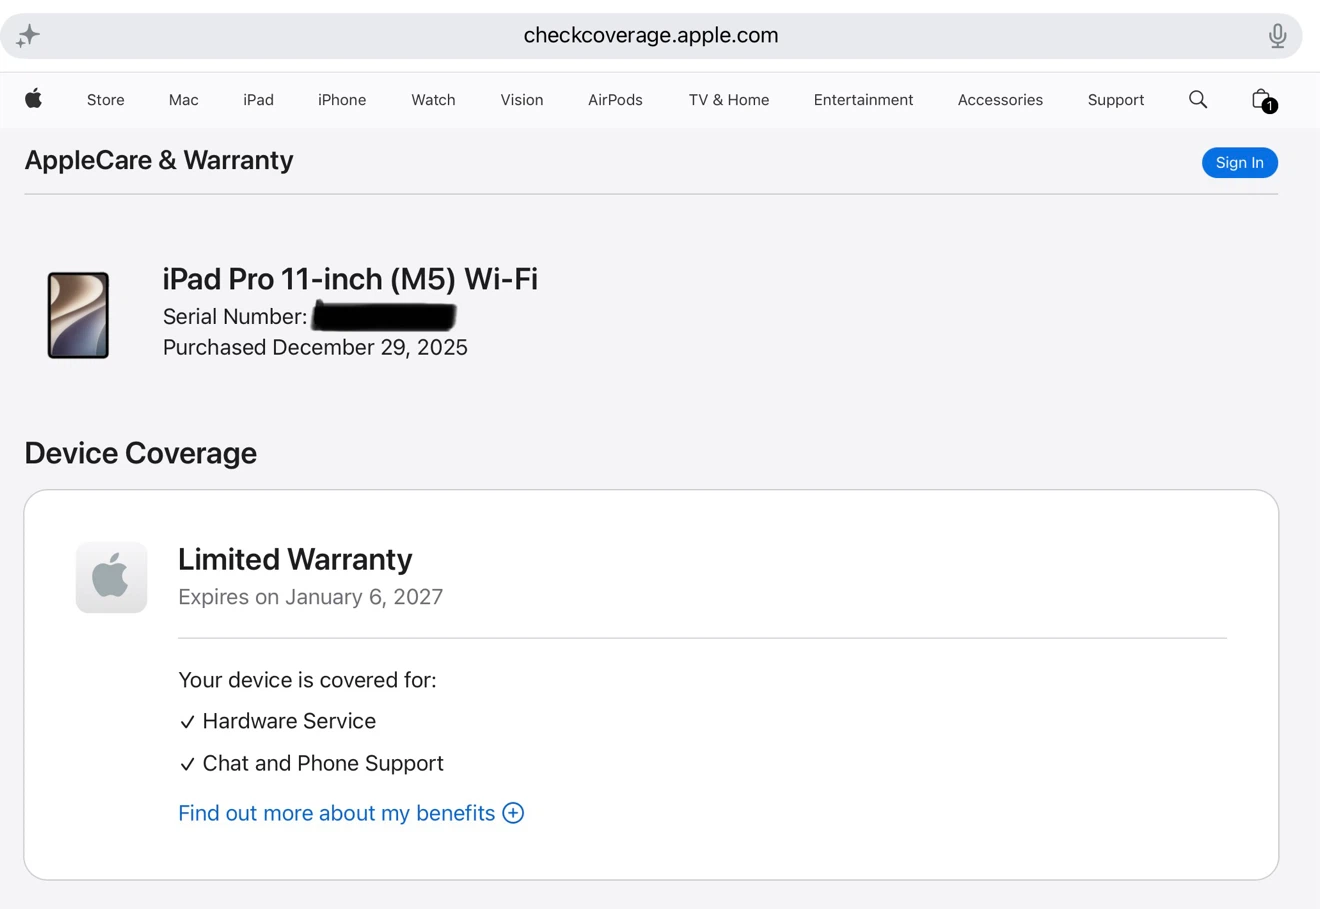Open the search magnifier icon
This screenshot has width=1320, height=909.
[x=1198, y=99]
